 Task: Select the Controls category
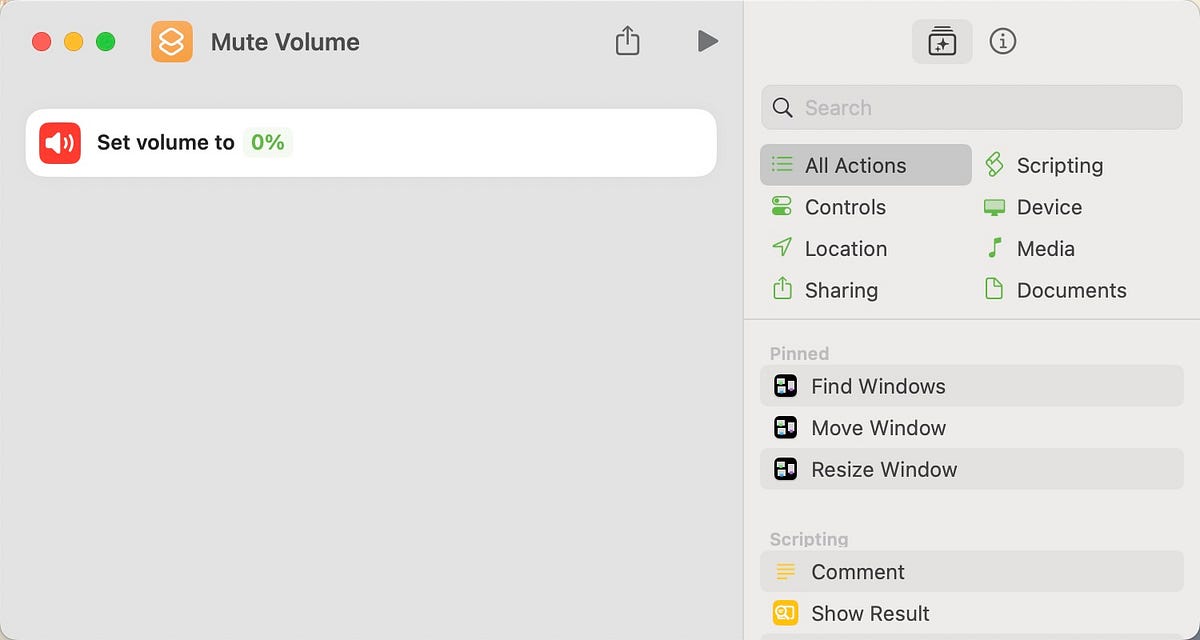pyautogui.click(x=845, y=207)
